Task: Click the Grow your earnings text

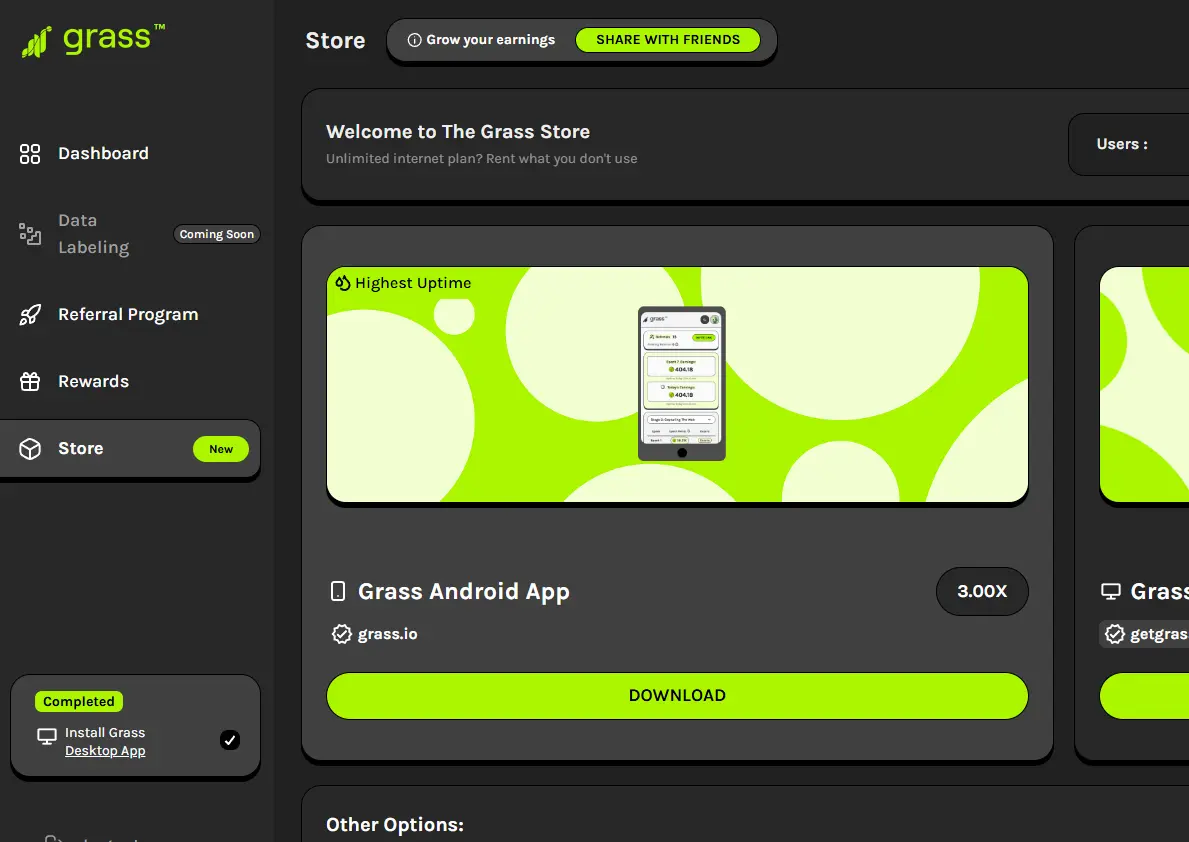Action: (491, 40)
